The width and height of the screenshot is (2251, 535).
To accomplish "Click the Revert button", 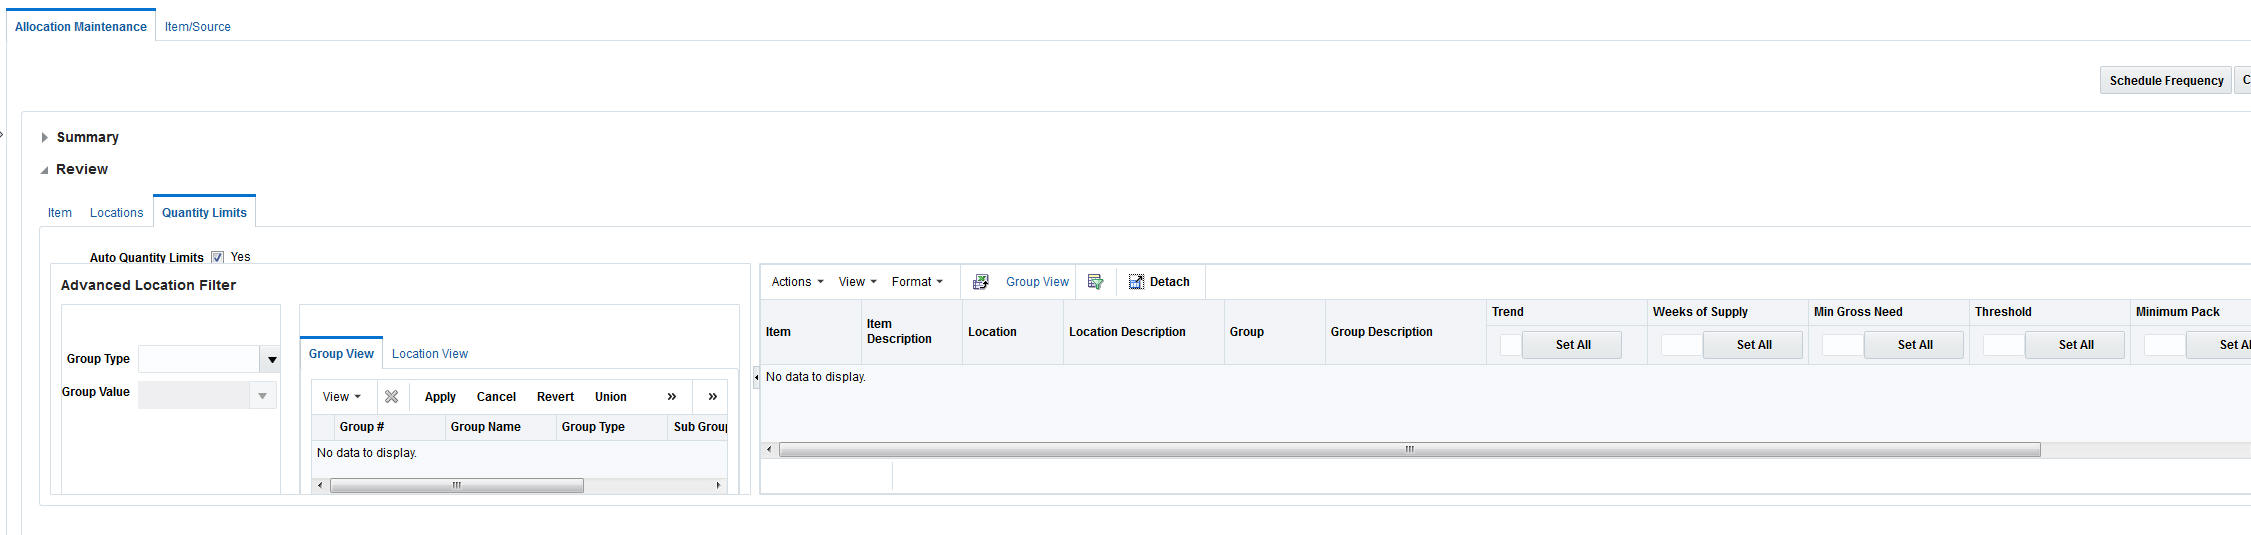I will (555, 397).
